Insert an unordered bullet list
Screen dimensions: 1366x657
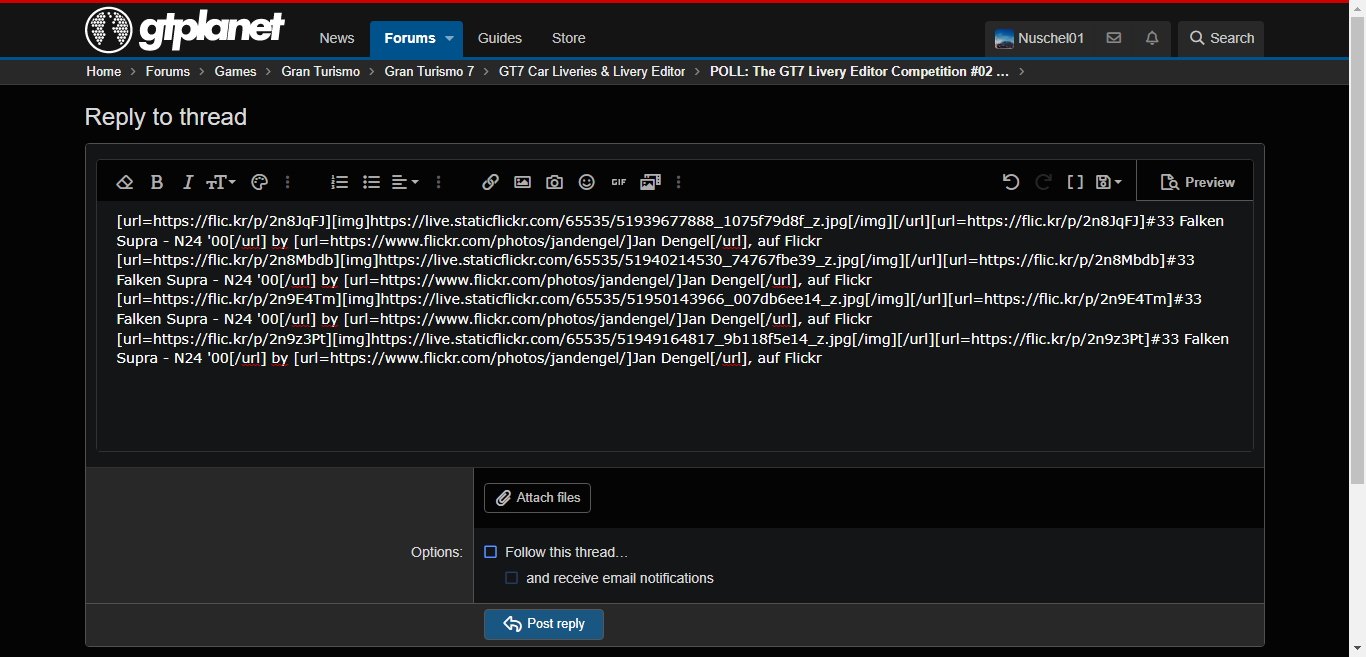[371, 182]
